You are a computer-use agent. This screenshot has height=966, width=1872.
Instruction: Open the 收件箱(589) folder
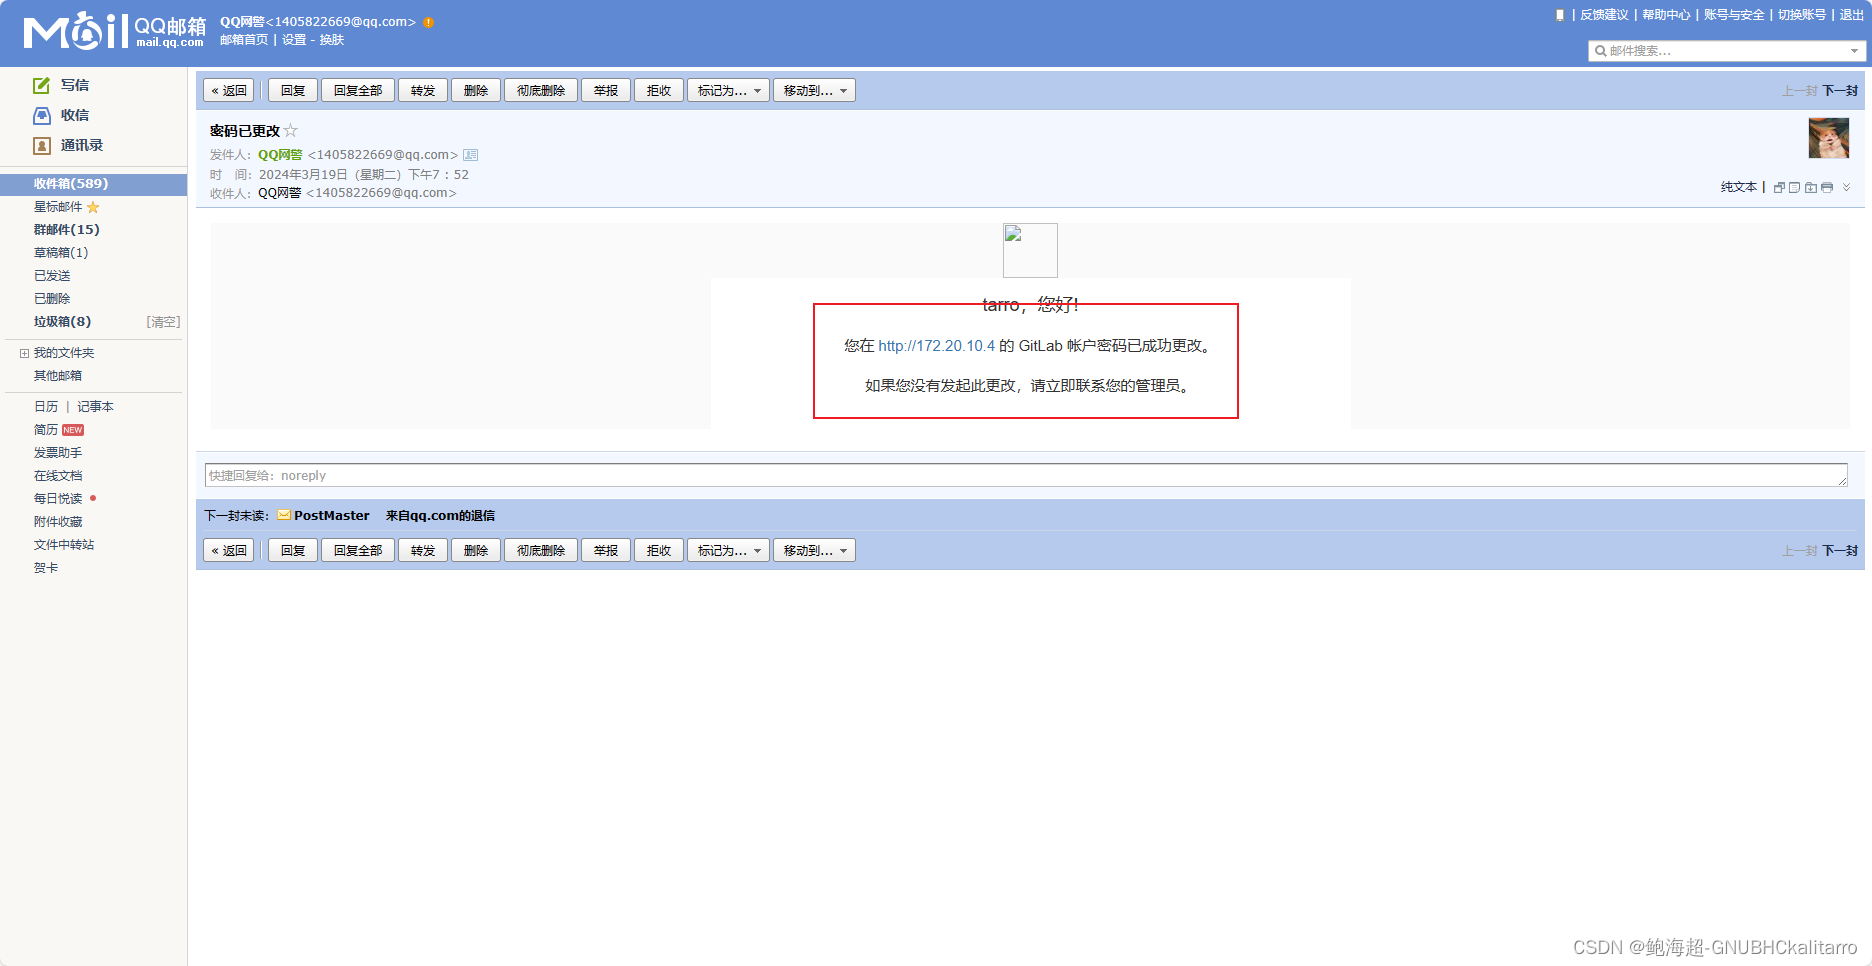click(x=93, y=184)
